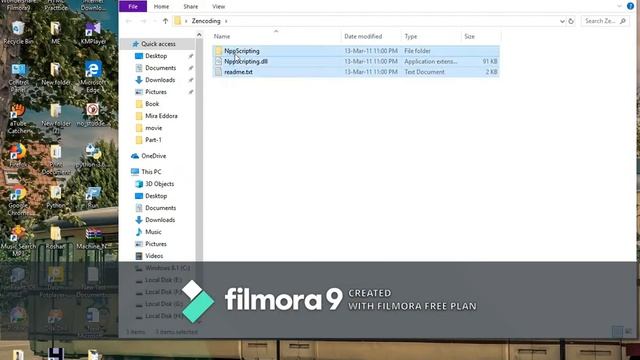Open the File ribbon tab

pos(133,6)
